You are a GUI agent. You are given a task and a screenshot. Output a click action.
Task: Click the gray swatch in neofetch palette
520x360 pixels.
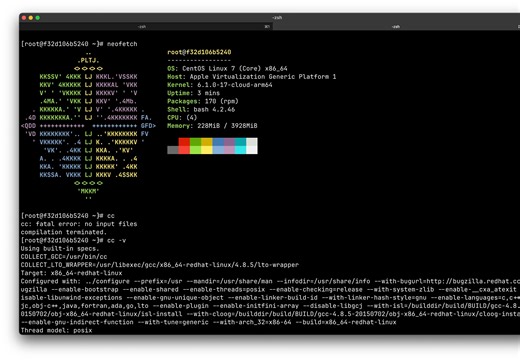[x=173, y=150]
